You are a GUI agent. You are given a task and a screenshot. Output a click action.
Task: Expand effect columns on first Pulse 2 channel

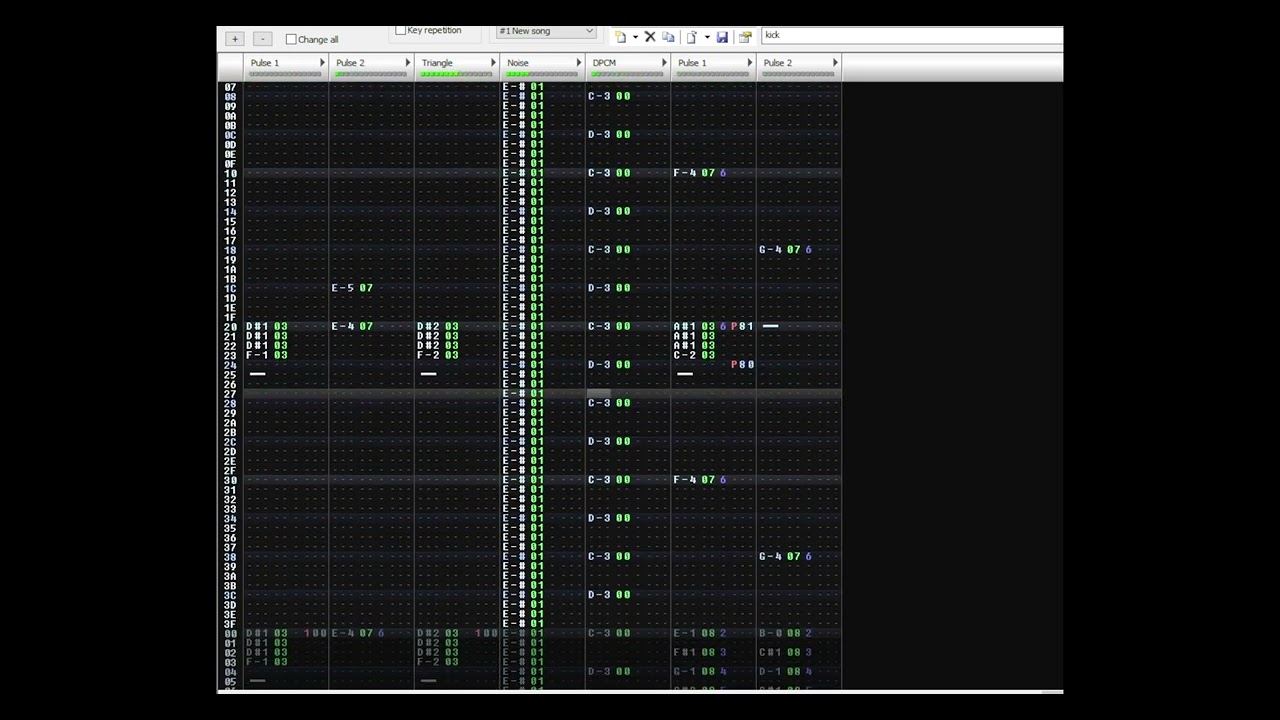[x=407, y=63]
